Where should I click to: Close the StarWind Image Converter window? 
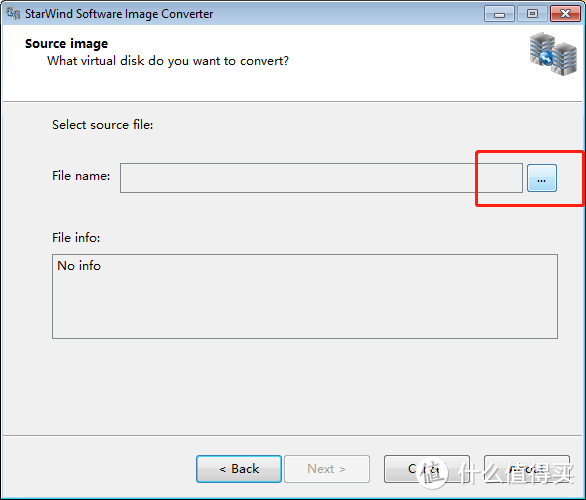(565, 14)
